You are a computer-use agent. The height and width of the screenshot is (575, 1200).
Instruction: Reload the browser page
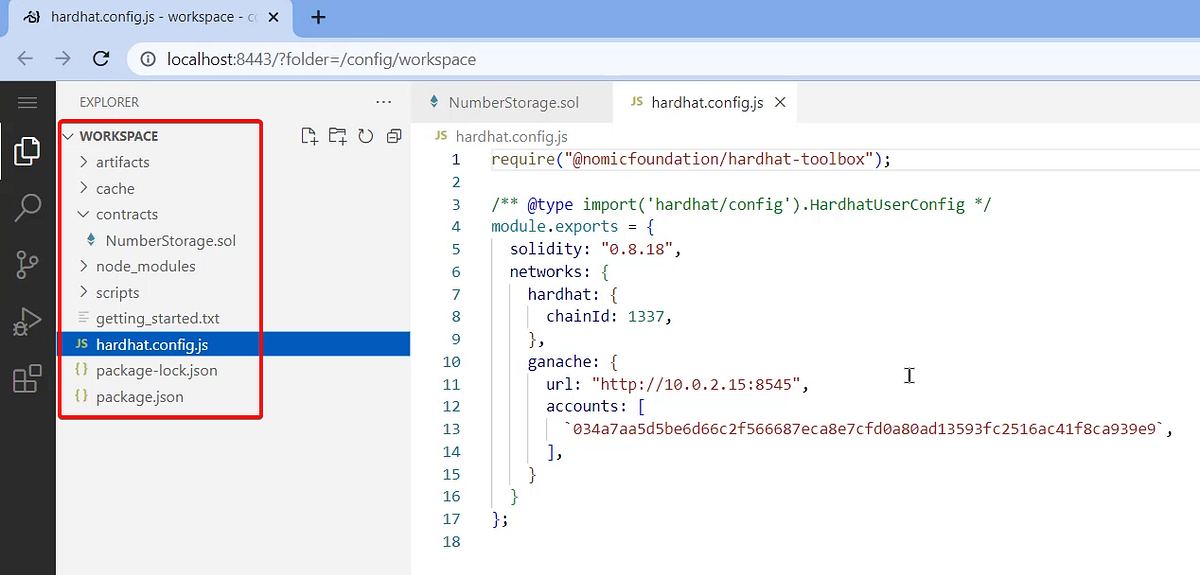click(x=100, y=59)
